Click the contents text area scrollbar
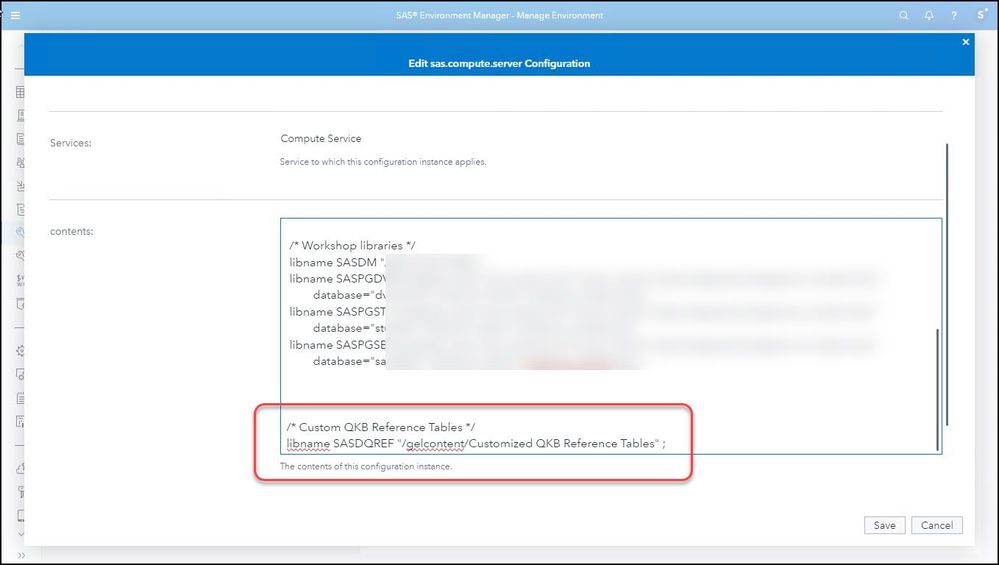The image size is (999, 565). 937,389
